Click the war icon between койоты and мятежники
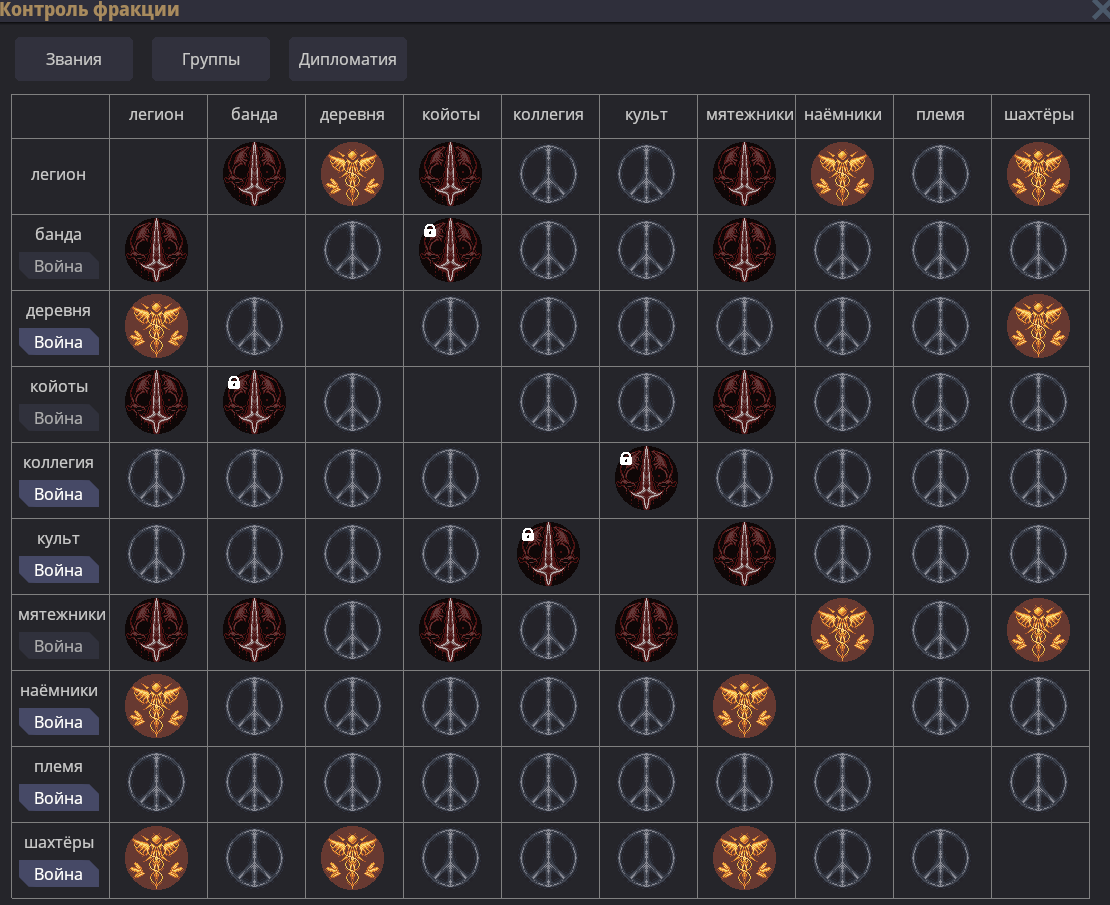 coord(745,403)
